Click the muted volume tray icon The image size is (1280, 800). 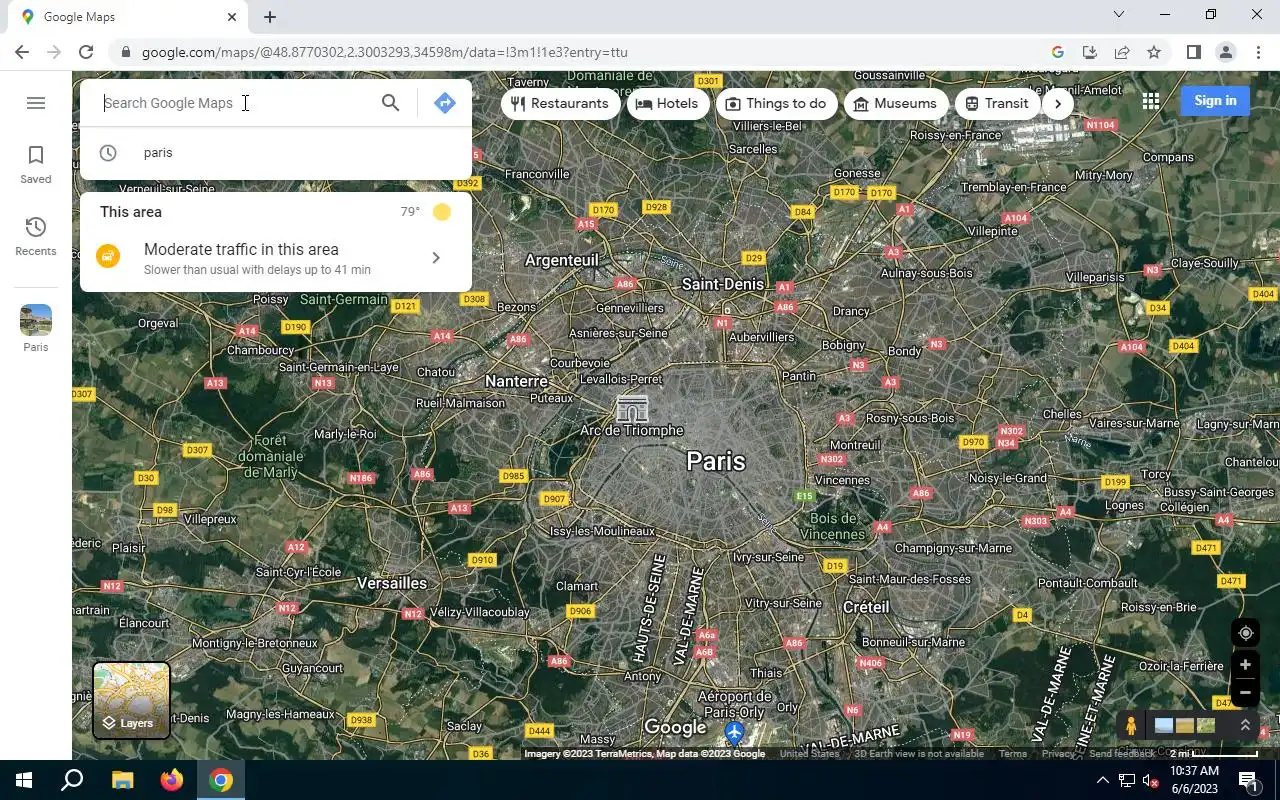[1150, 780]
